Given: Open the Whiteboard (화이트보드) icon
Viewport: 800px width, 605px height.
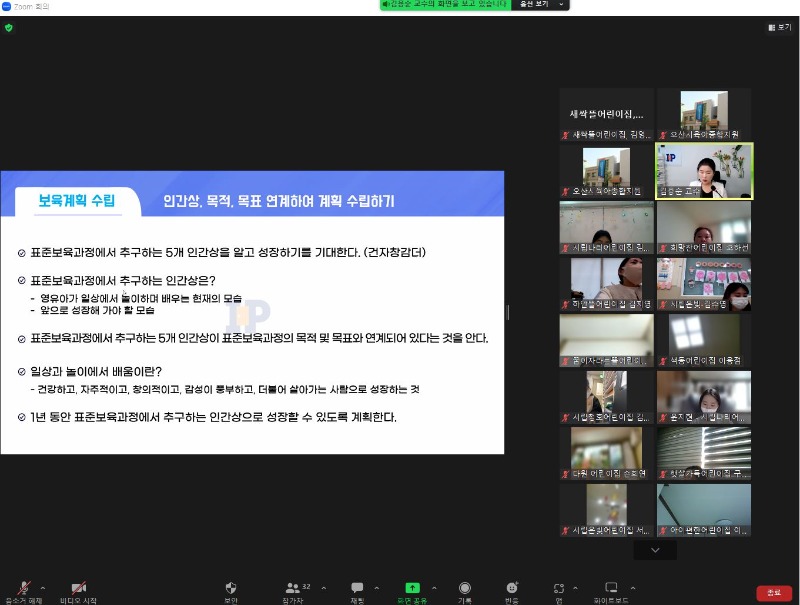Looking at the screenshot, I should tap(610, 588).
